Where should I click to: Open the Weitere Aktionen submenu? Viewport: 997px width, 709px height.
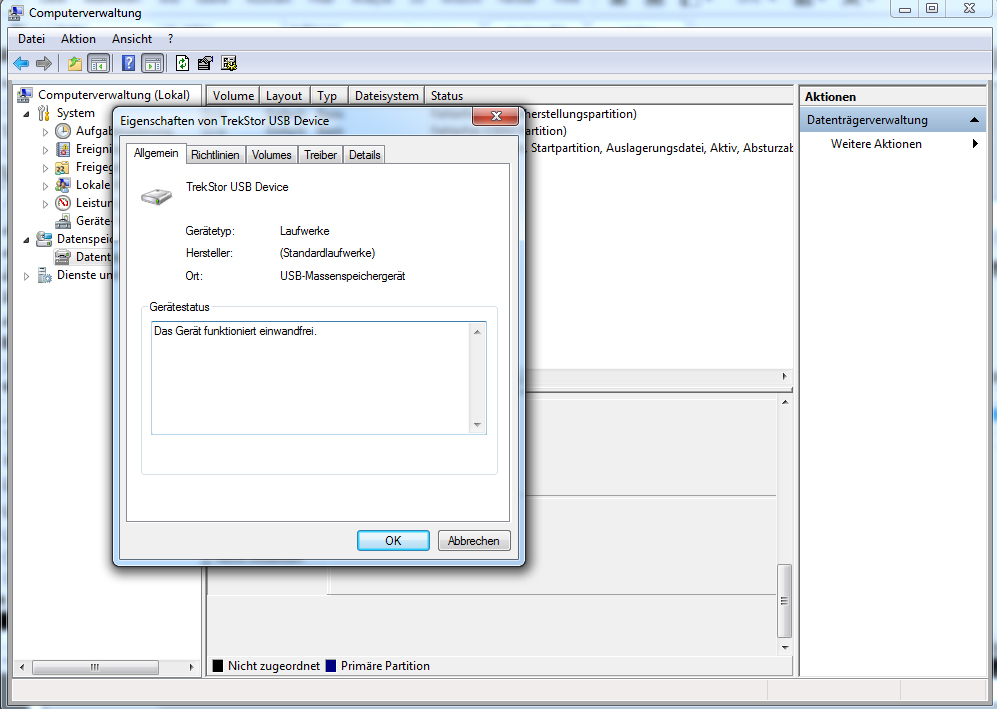975,144
